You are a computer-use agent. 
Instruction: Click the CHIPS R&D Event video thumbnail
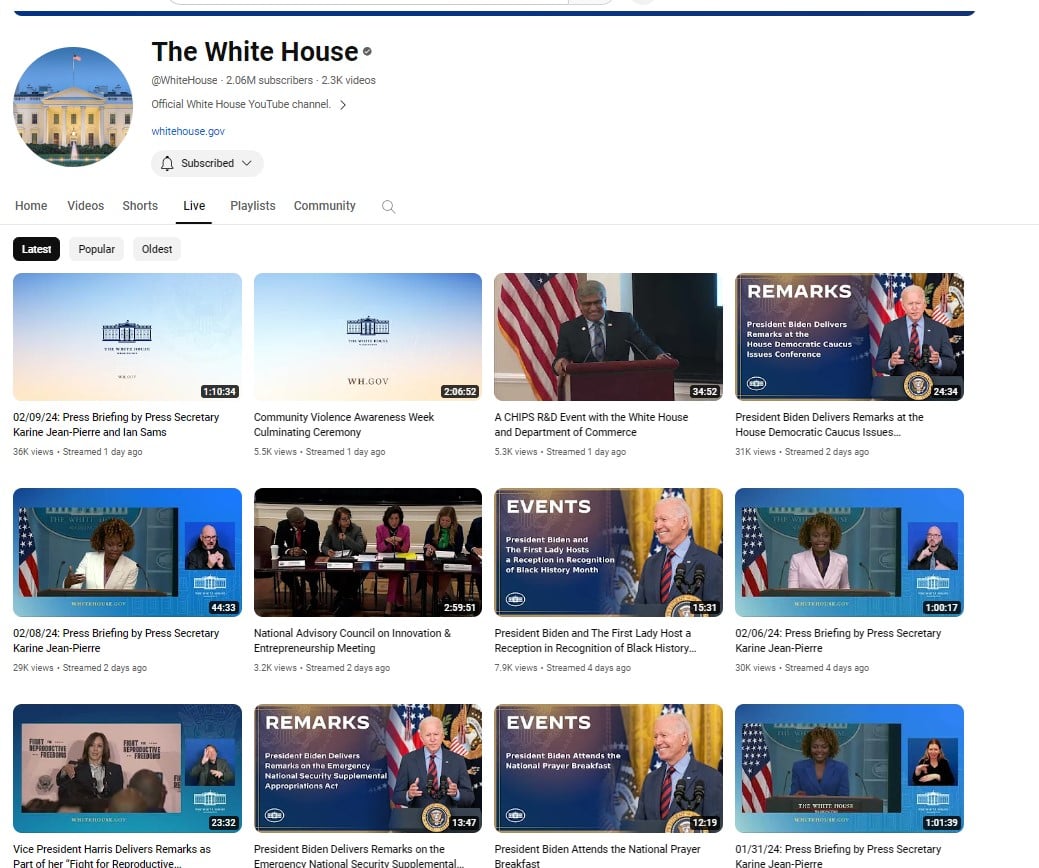click(608, 337)
